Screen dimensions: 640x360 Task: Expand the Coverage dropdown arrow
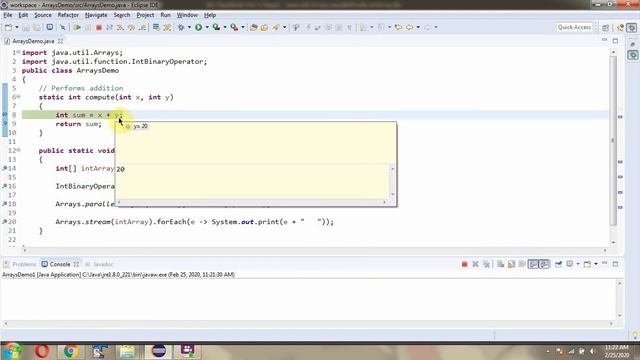pos(225,27)
